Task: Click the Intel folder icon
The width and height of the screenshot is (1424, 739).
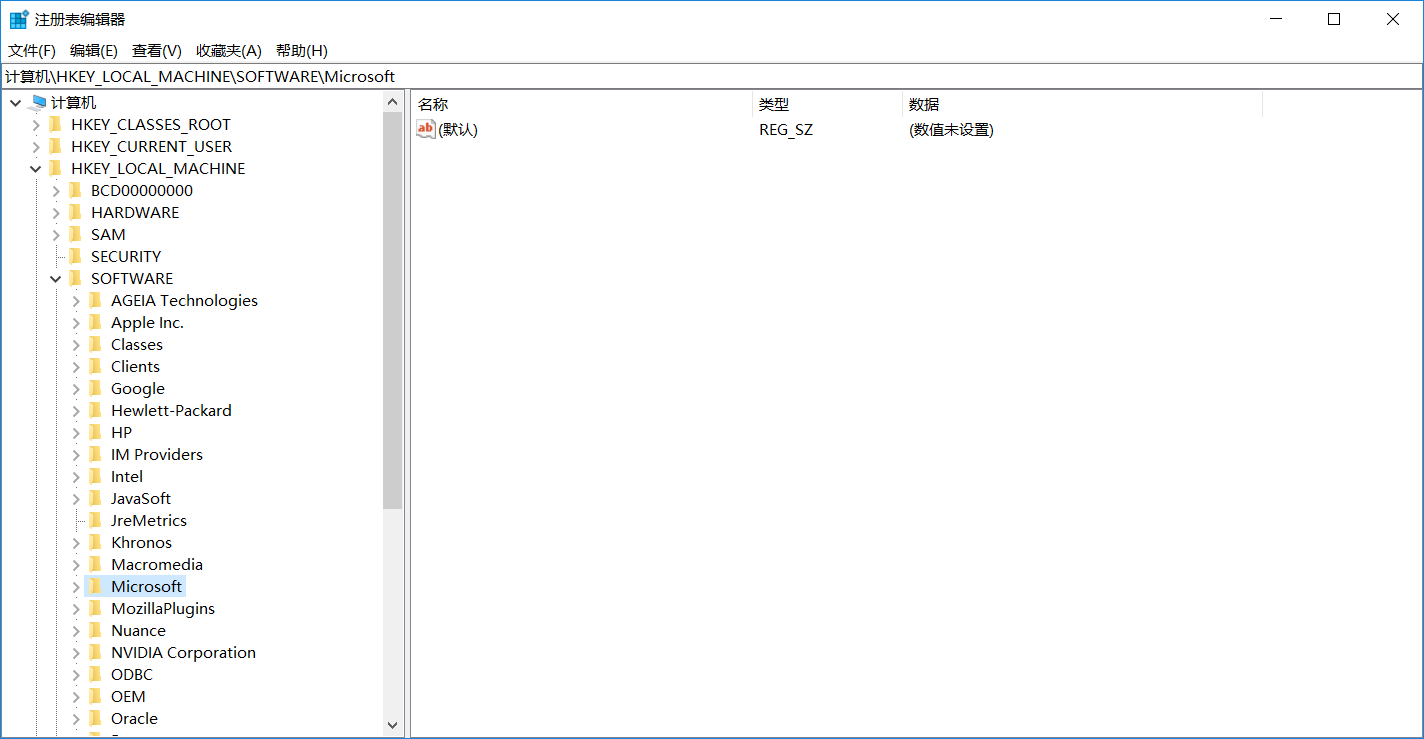Action: coord(96,476)
